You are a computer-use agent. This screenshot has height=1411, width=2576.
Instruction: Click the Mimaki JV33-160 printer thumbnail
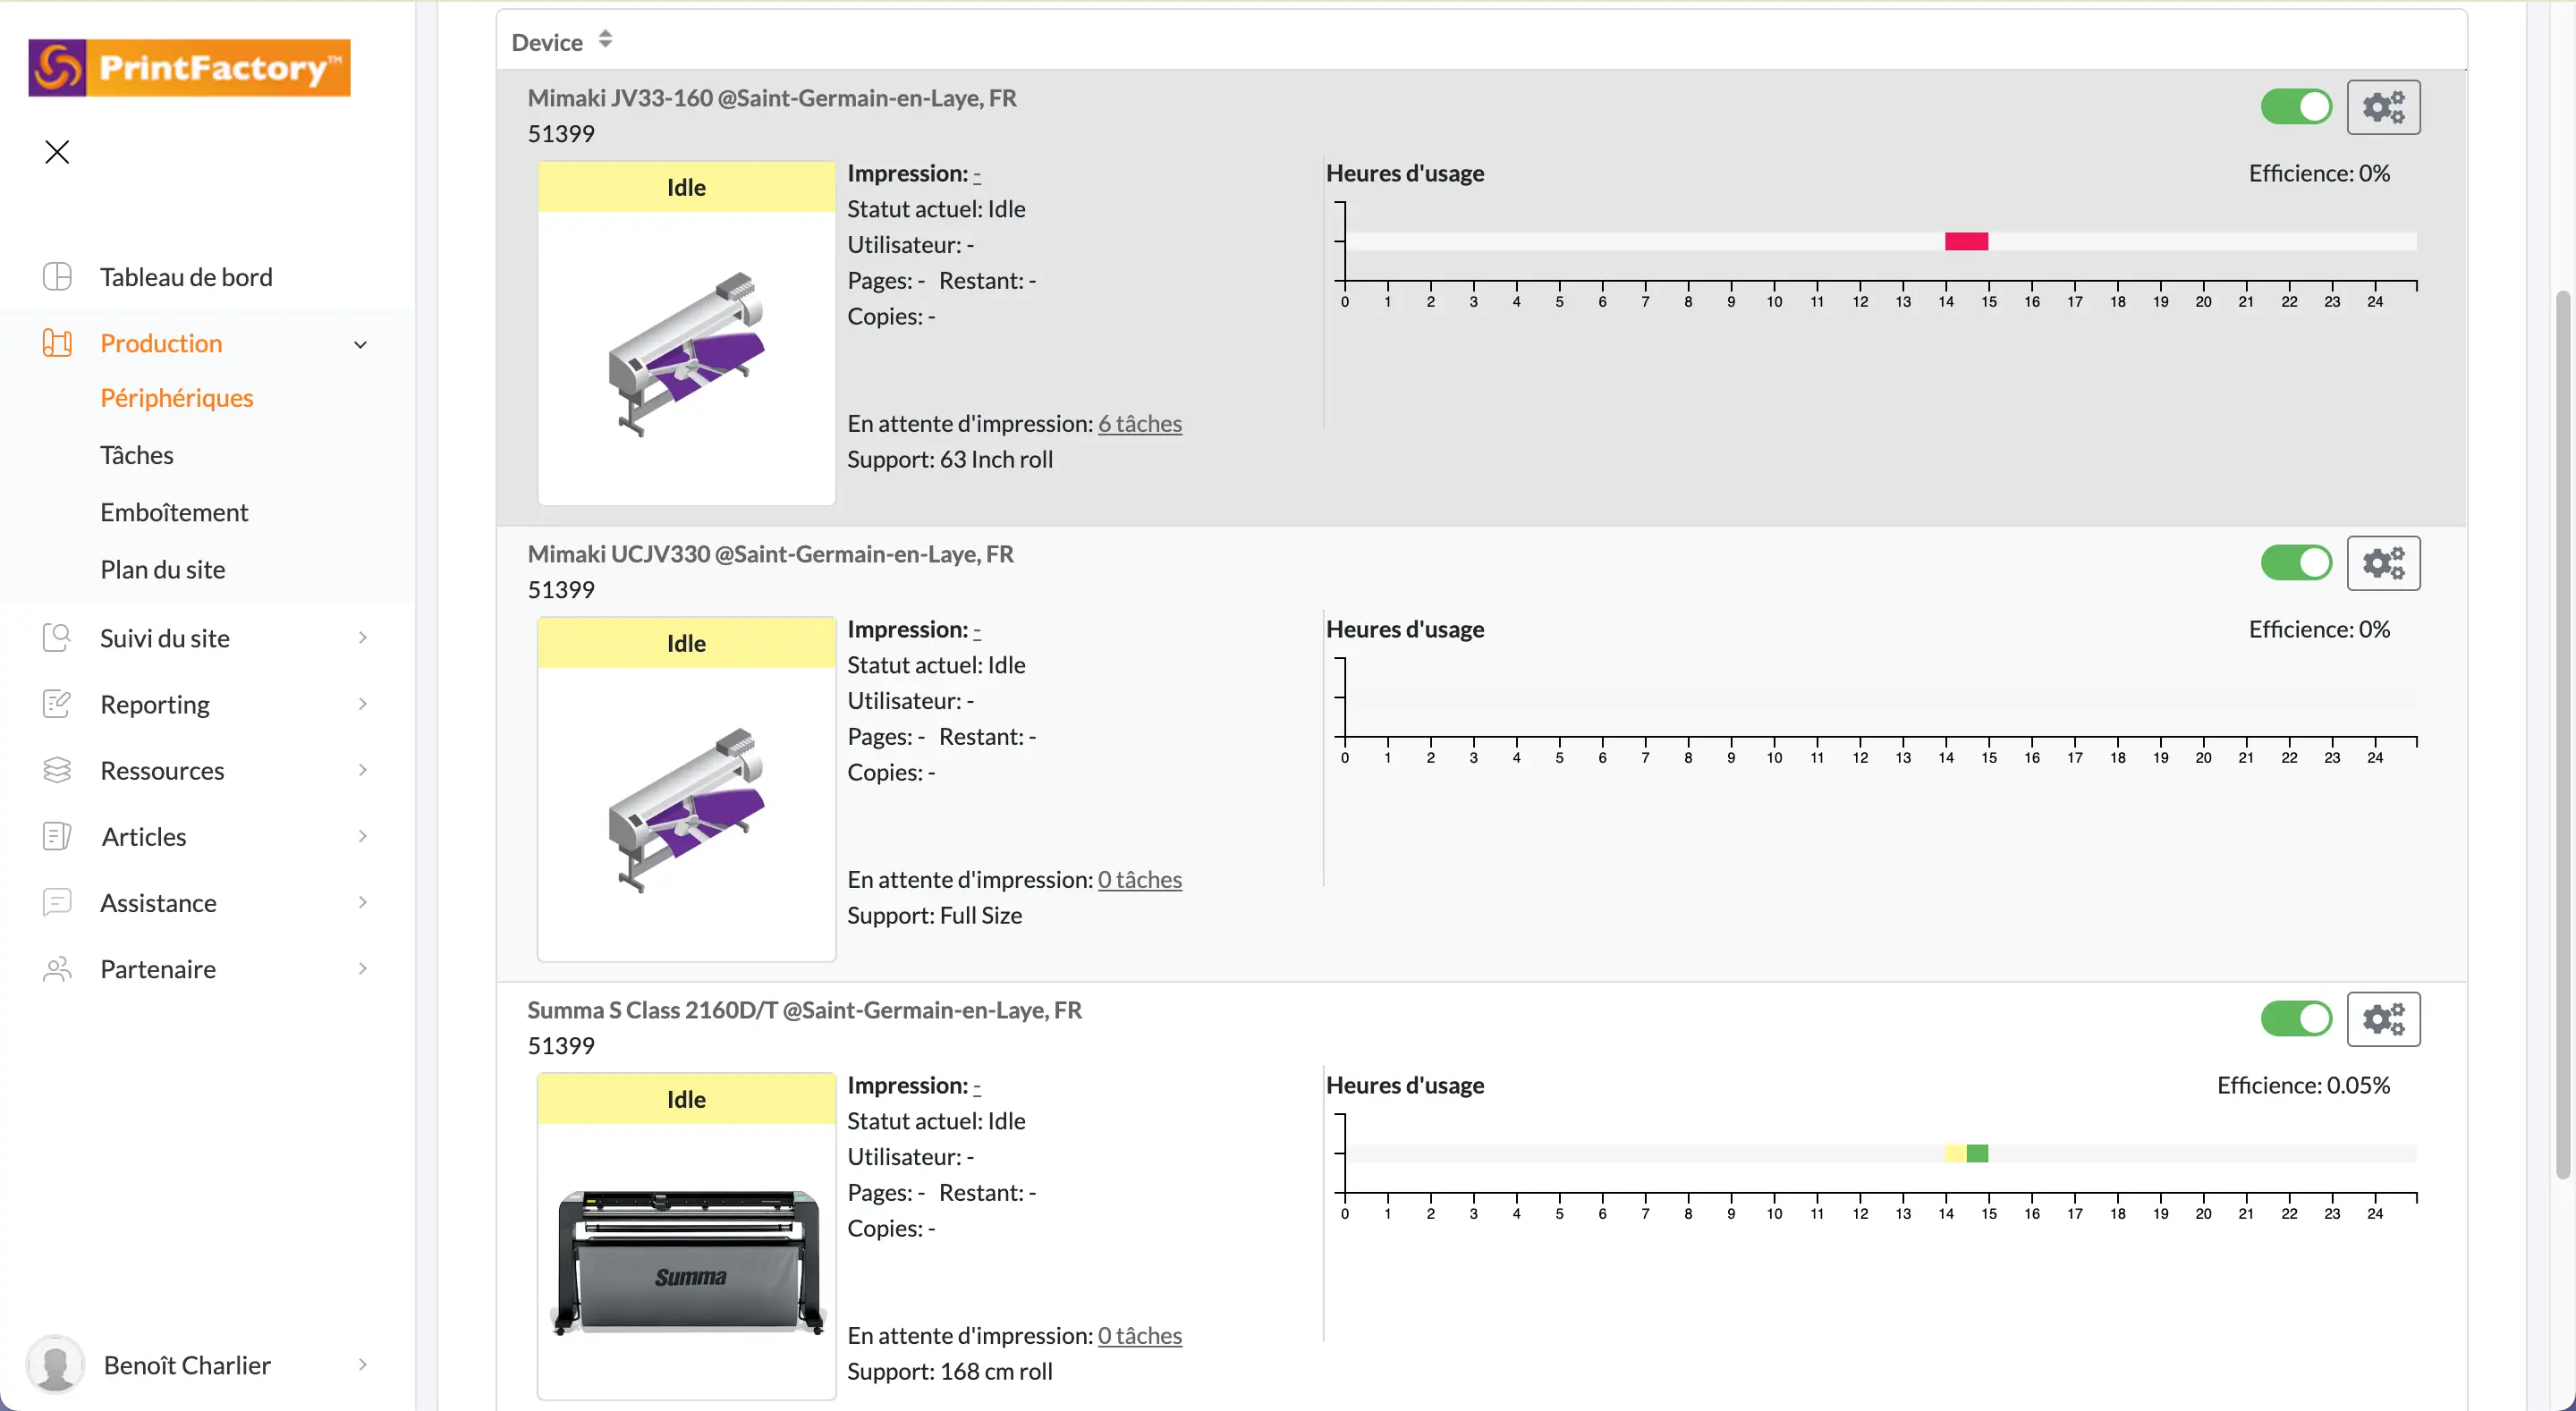point(686,355)
